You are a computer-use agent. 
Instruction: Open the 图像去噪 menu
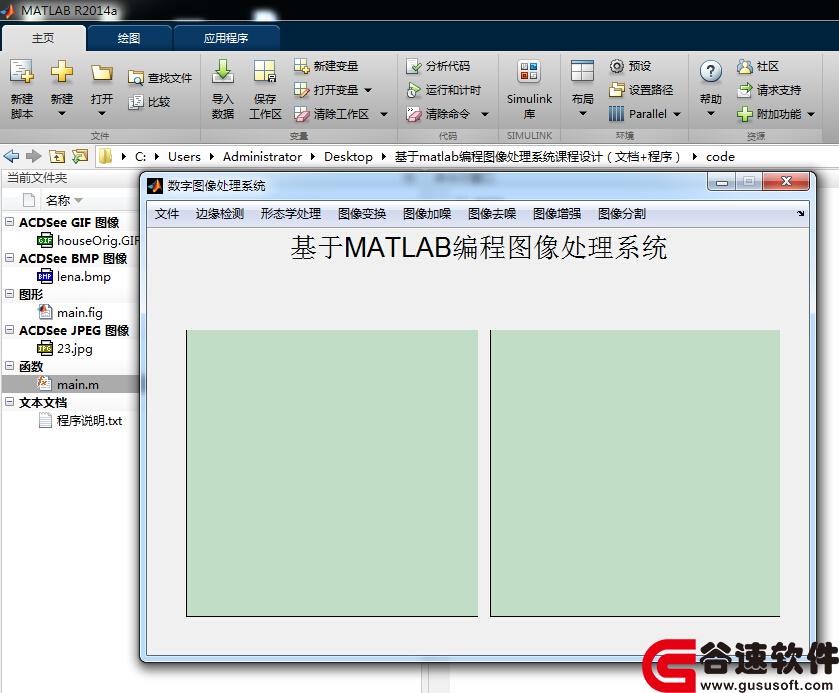tap(492, 214)
